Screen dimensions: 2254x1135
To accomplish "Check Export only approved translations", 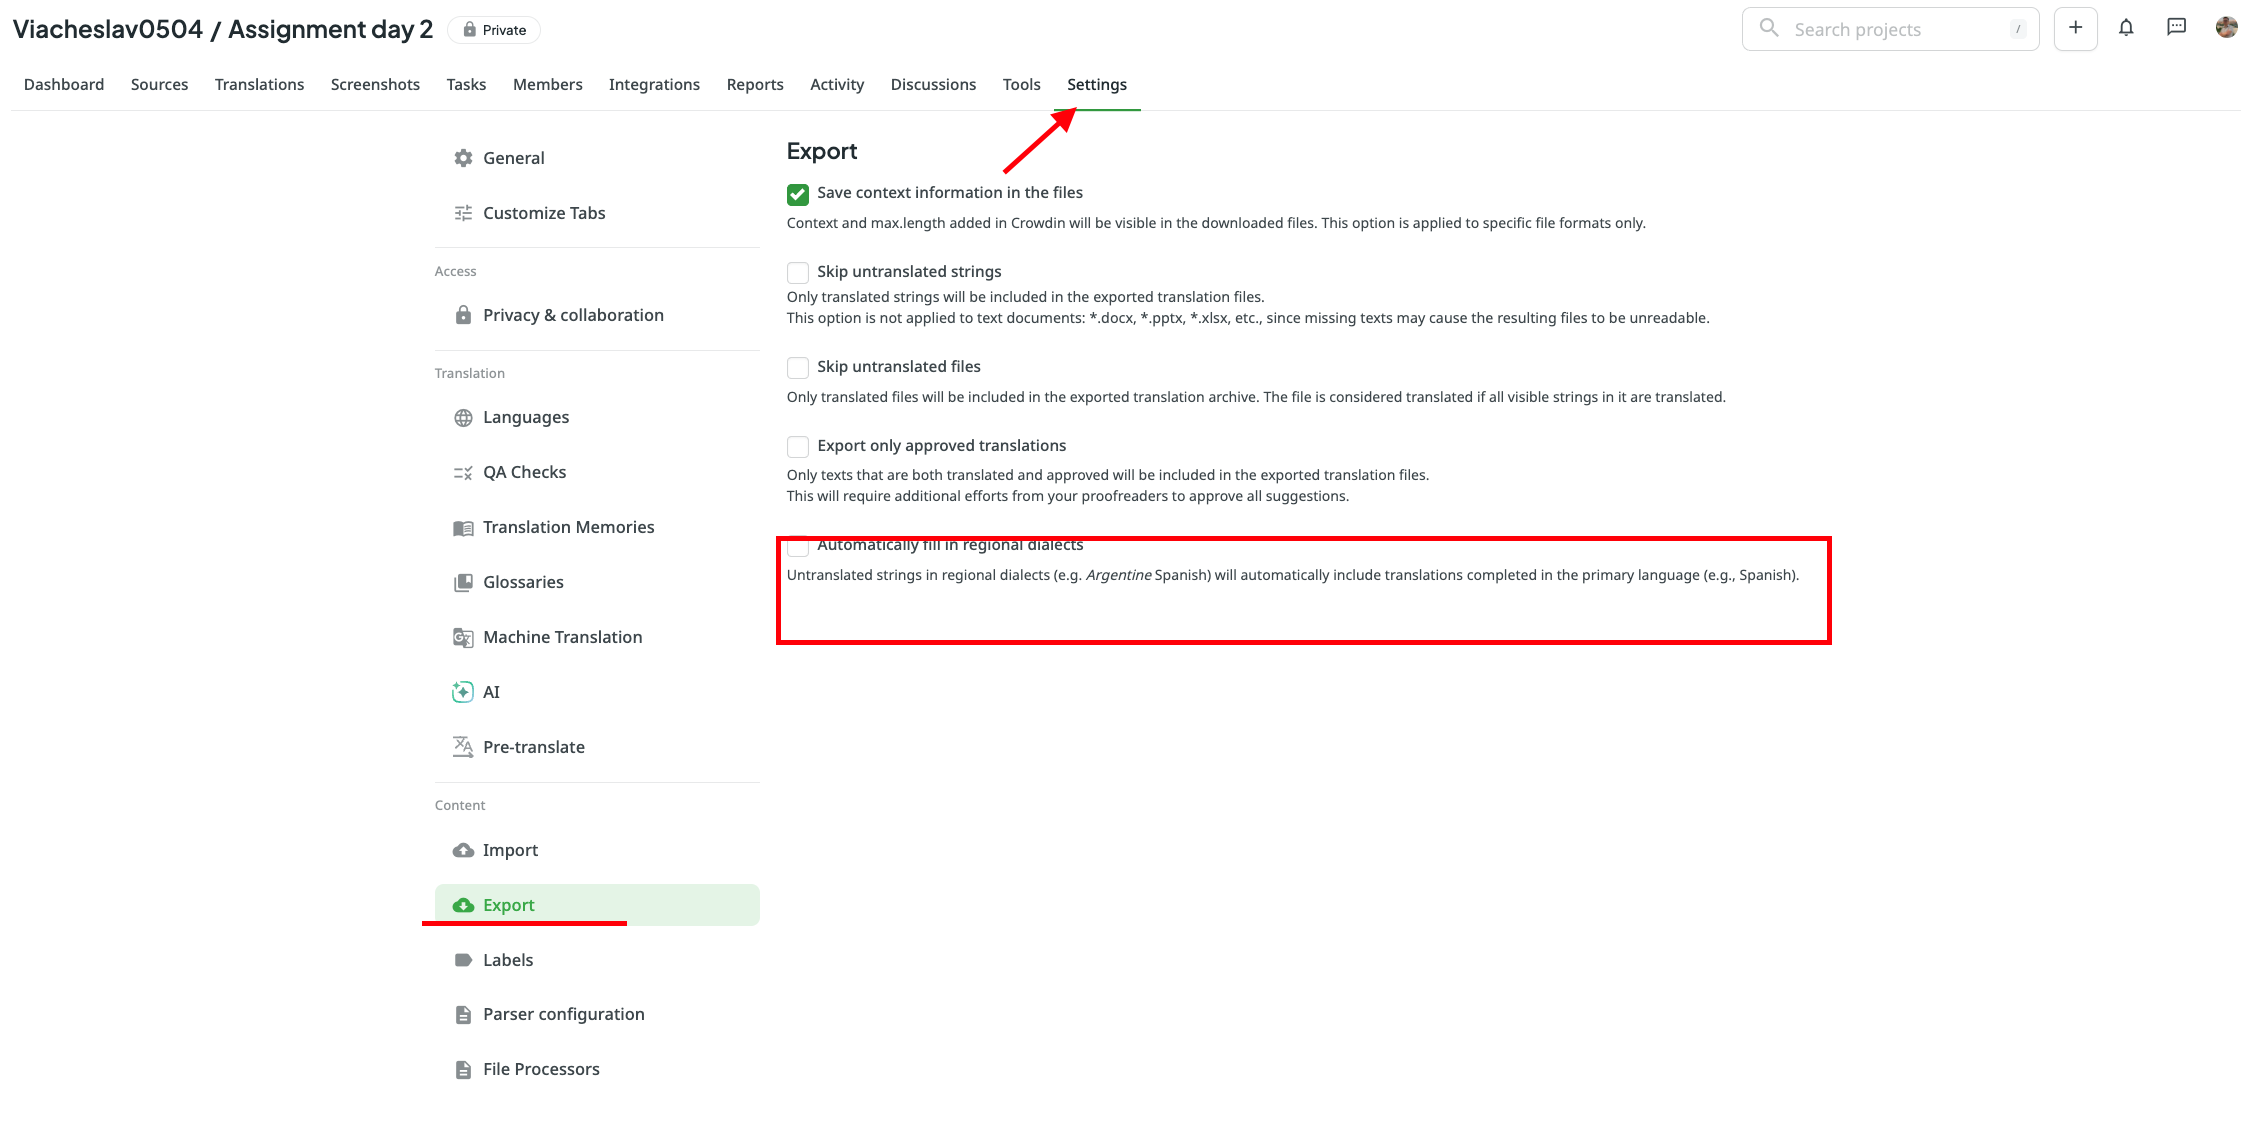I will 798,447.
